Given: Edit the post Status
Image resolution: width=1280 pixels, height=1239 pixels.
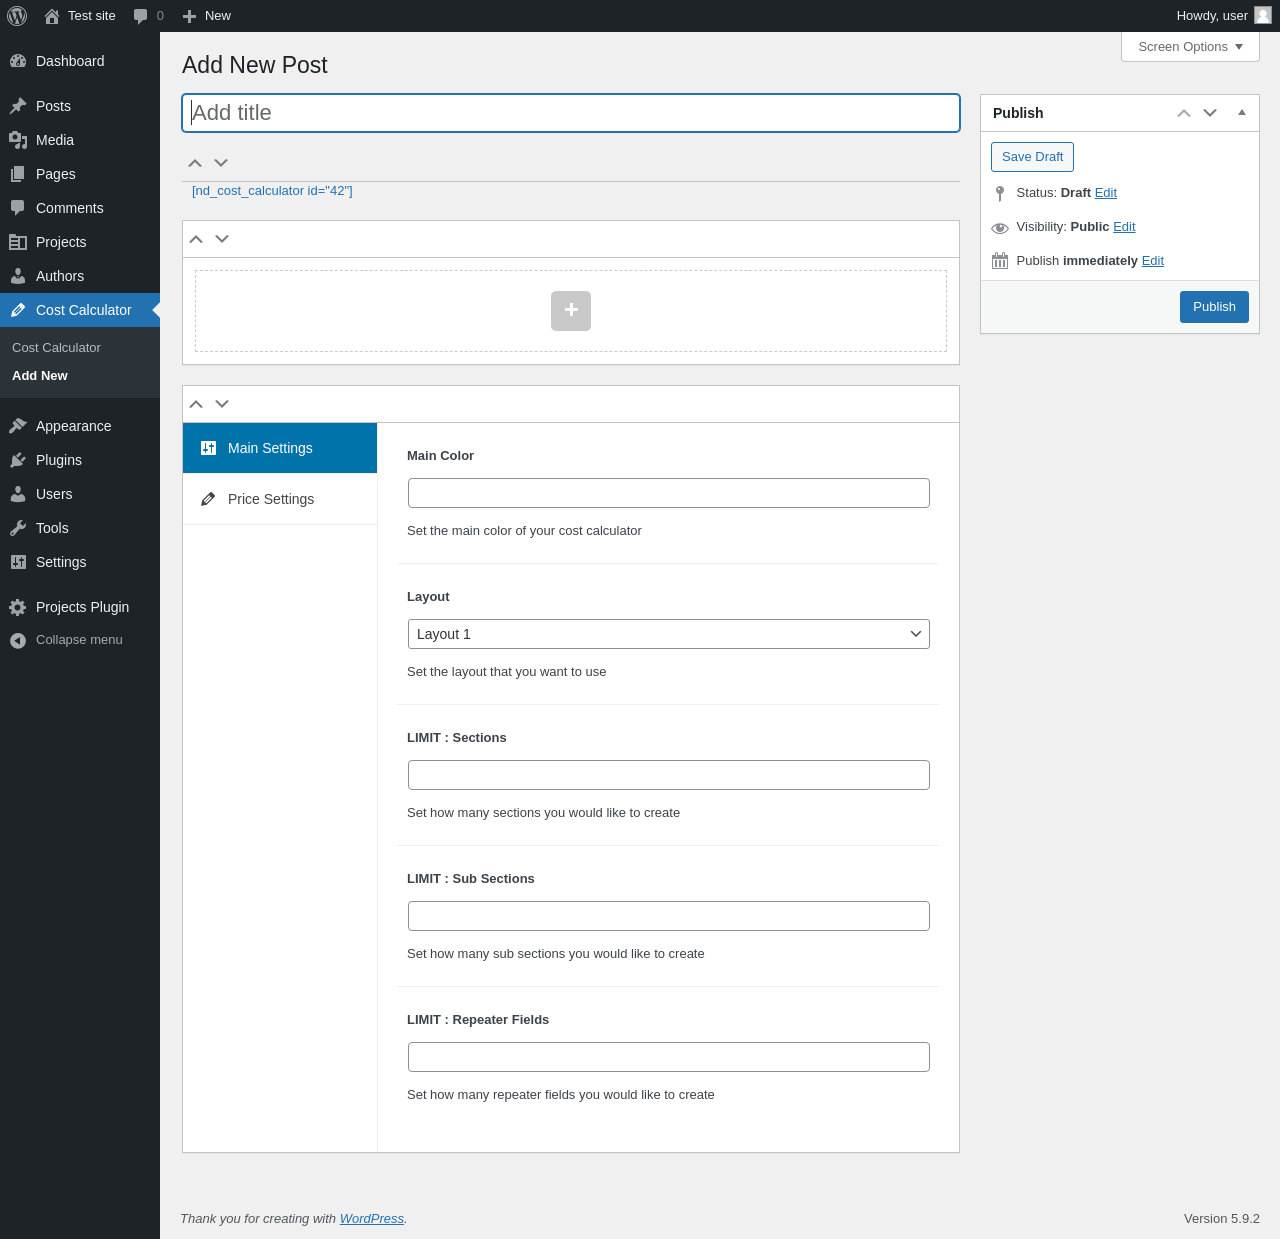Looking at the screenshot, I should pos(1105,193).
